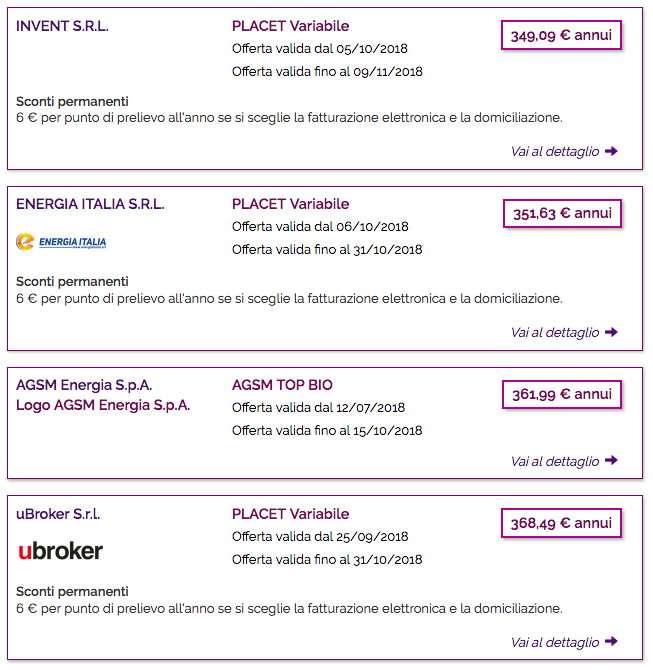653x670 pixels.
Task: Click the ENERGIA ITALIA S.R.L. company name
Action: [90, 204]
